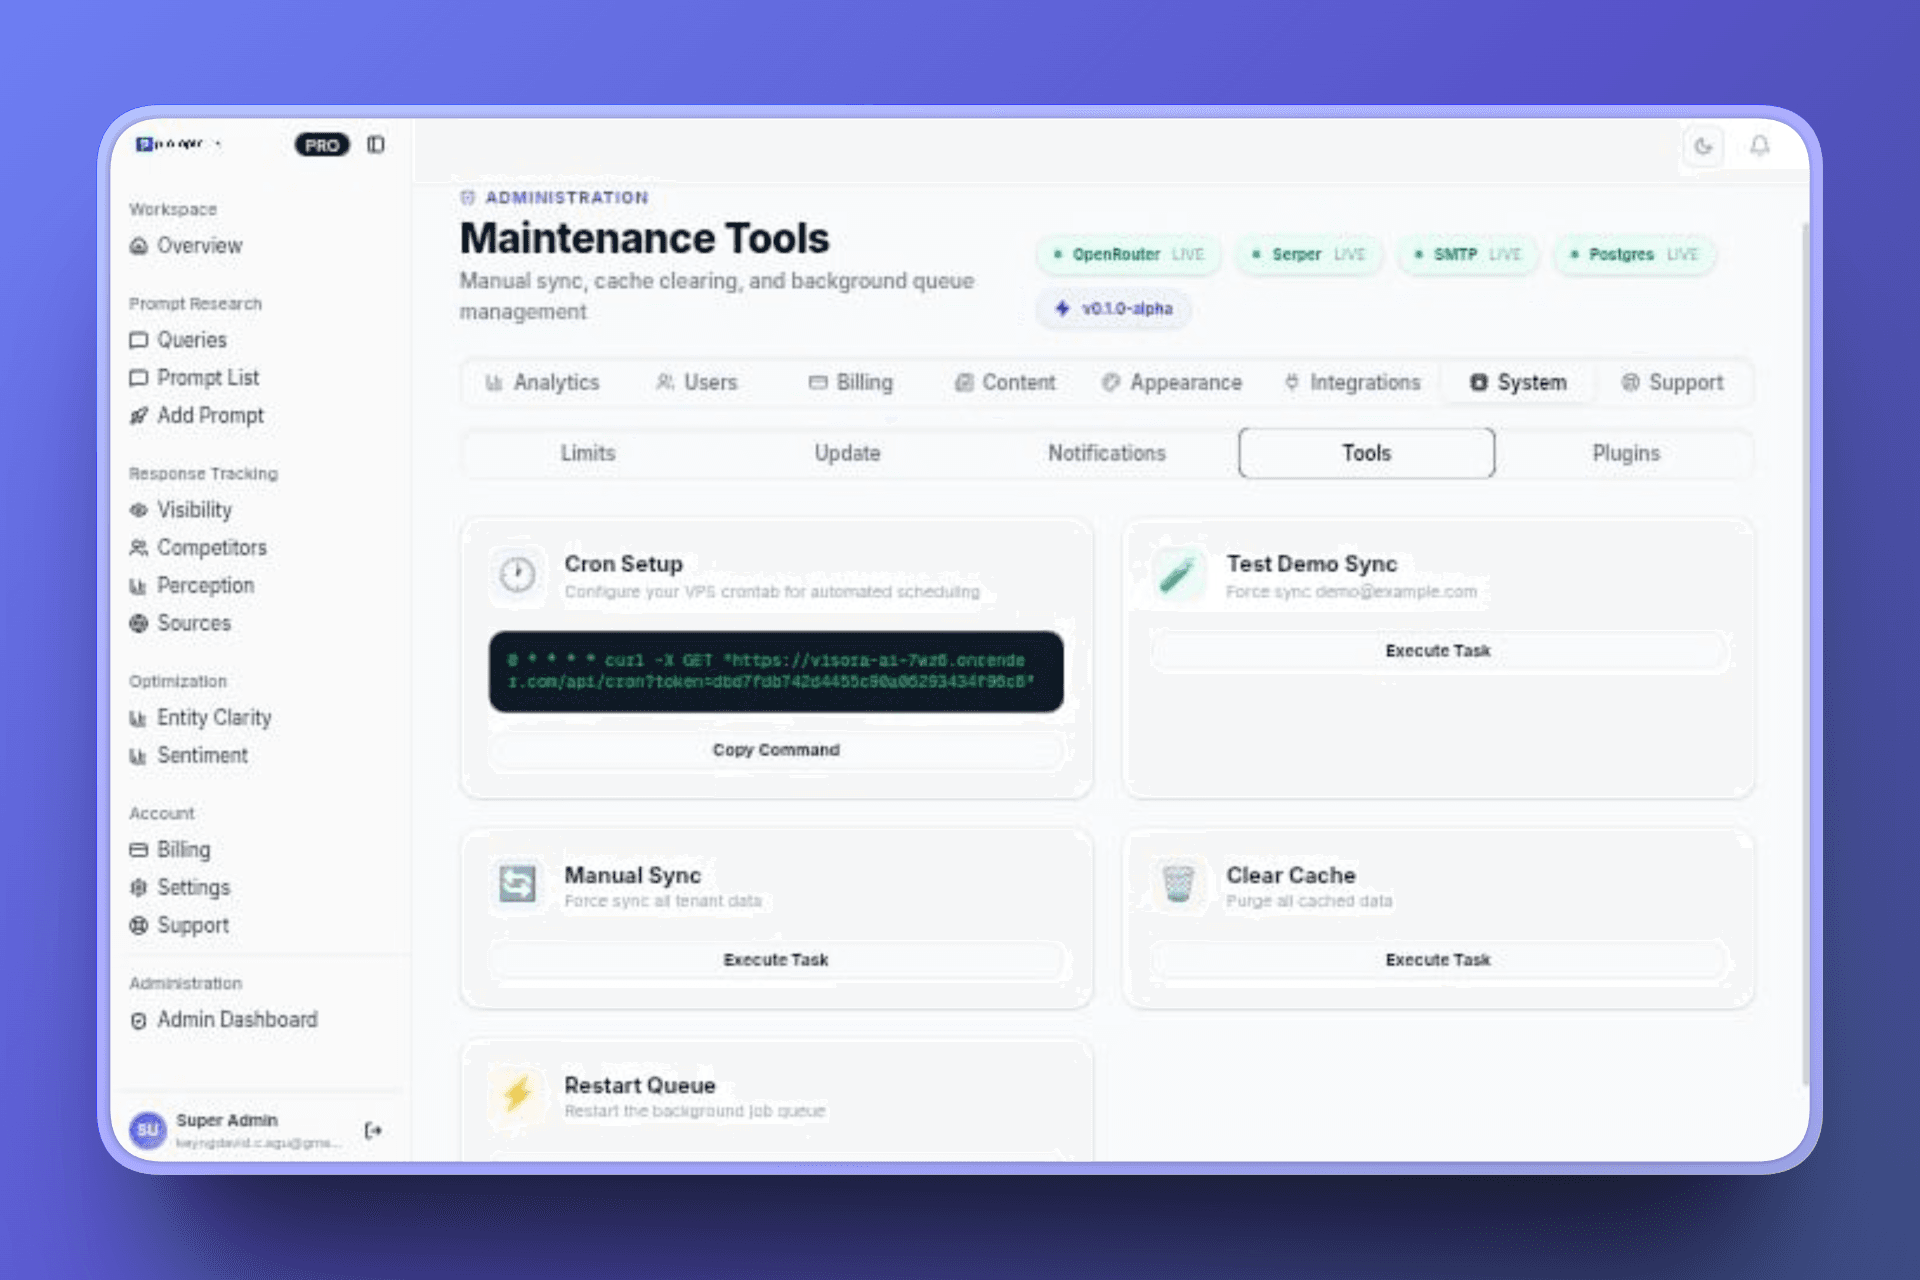Switch to the Tools sub-tab
Image resolution: width=1920 pixels, height=1280 pixels.
1366,454
